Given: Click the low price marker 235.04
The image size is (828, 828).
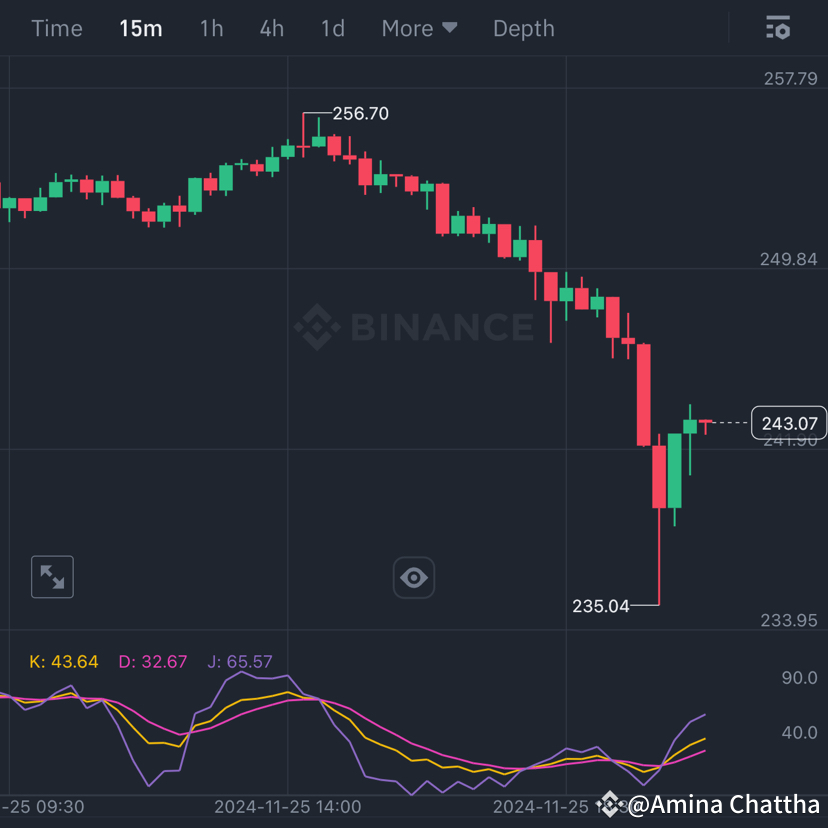Looking at the screenshot, I should pyautogui.click(x=601, y=606).
